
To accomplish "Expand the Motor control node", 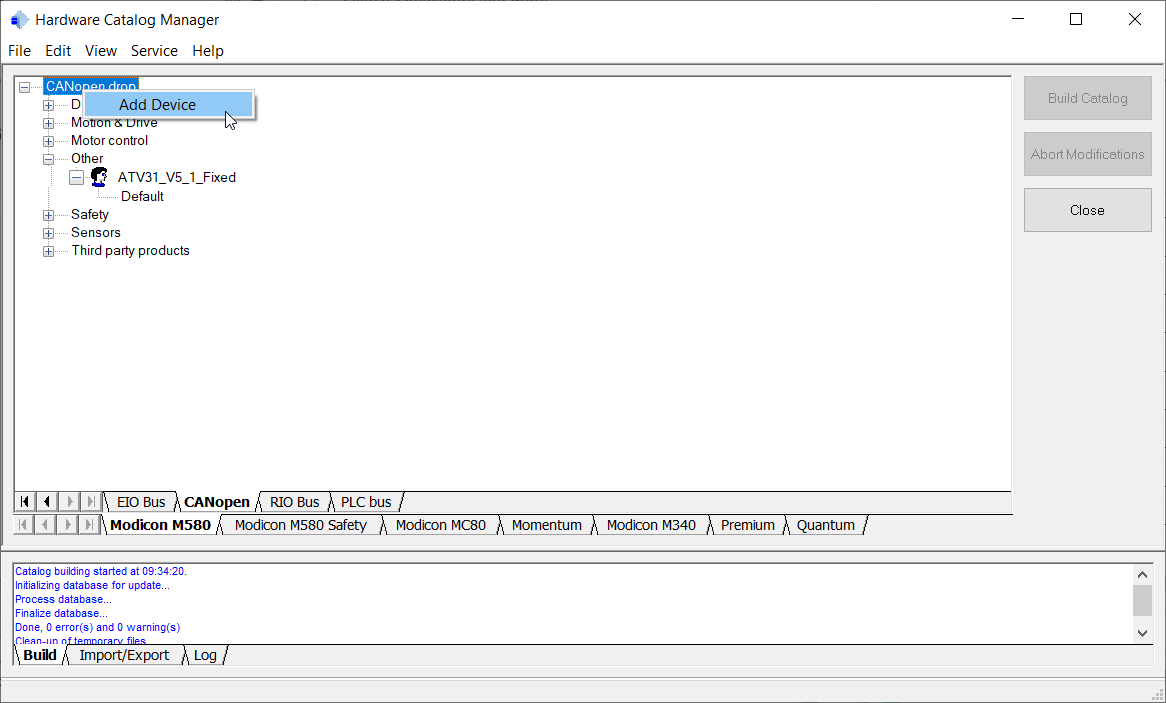I will tap(48, 141).
